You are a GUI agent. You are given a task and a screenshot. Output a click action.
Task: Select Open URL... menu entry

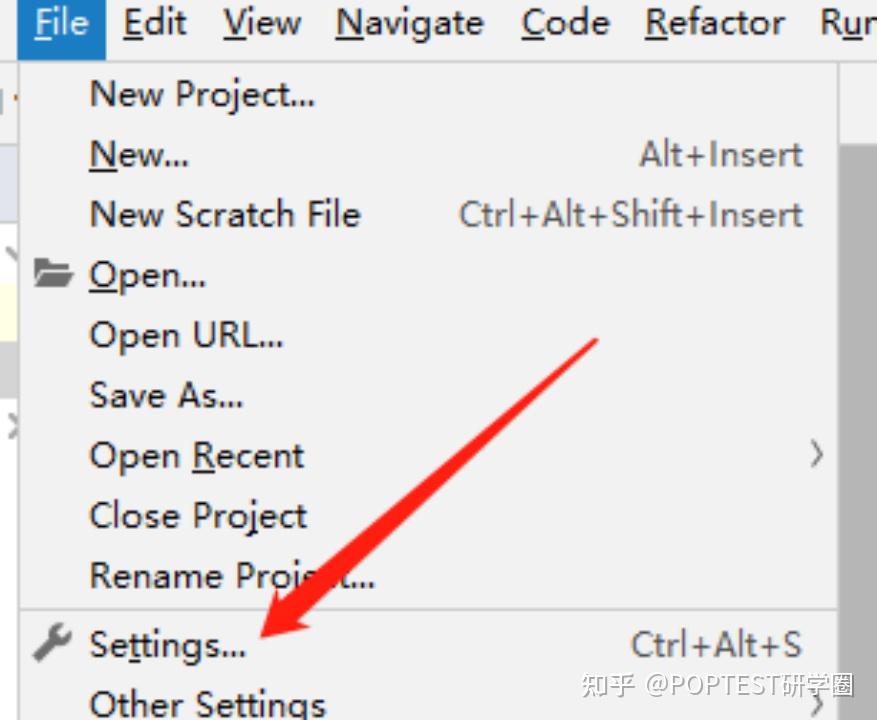(187, 336)
